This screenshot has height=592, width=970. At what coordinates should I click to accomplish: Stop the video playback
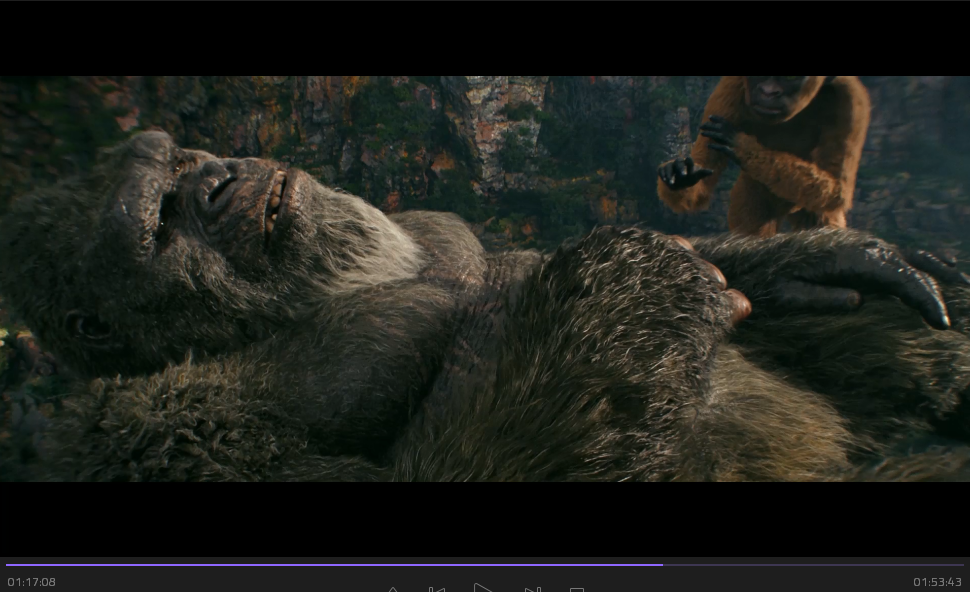[577, 589]
